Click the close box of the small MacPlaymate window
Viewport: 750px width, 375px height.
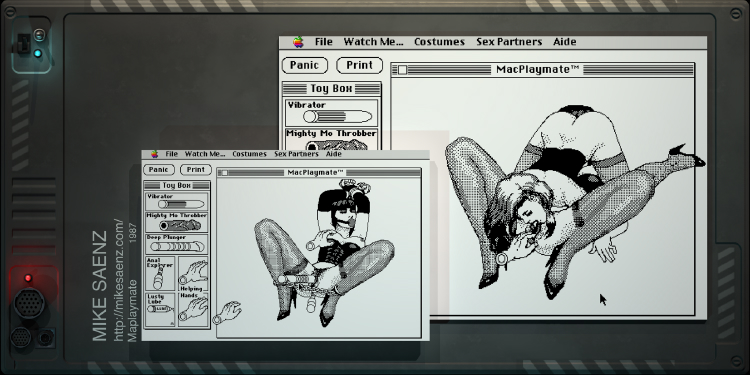[225, 173]
